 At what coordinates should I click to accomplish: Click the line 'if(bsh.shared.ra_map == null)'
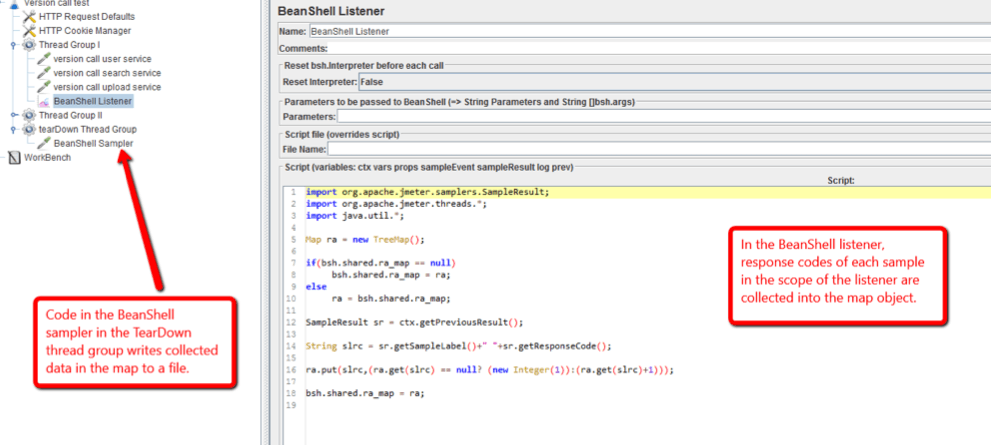pos(380,262)
